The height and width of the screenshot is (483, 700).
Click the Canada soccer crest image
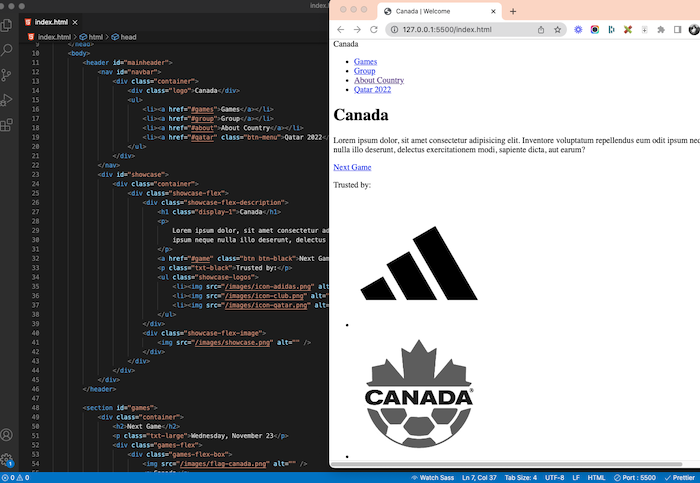click(419, 394)
